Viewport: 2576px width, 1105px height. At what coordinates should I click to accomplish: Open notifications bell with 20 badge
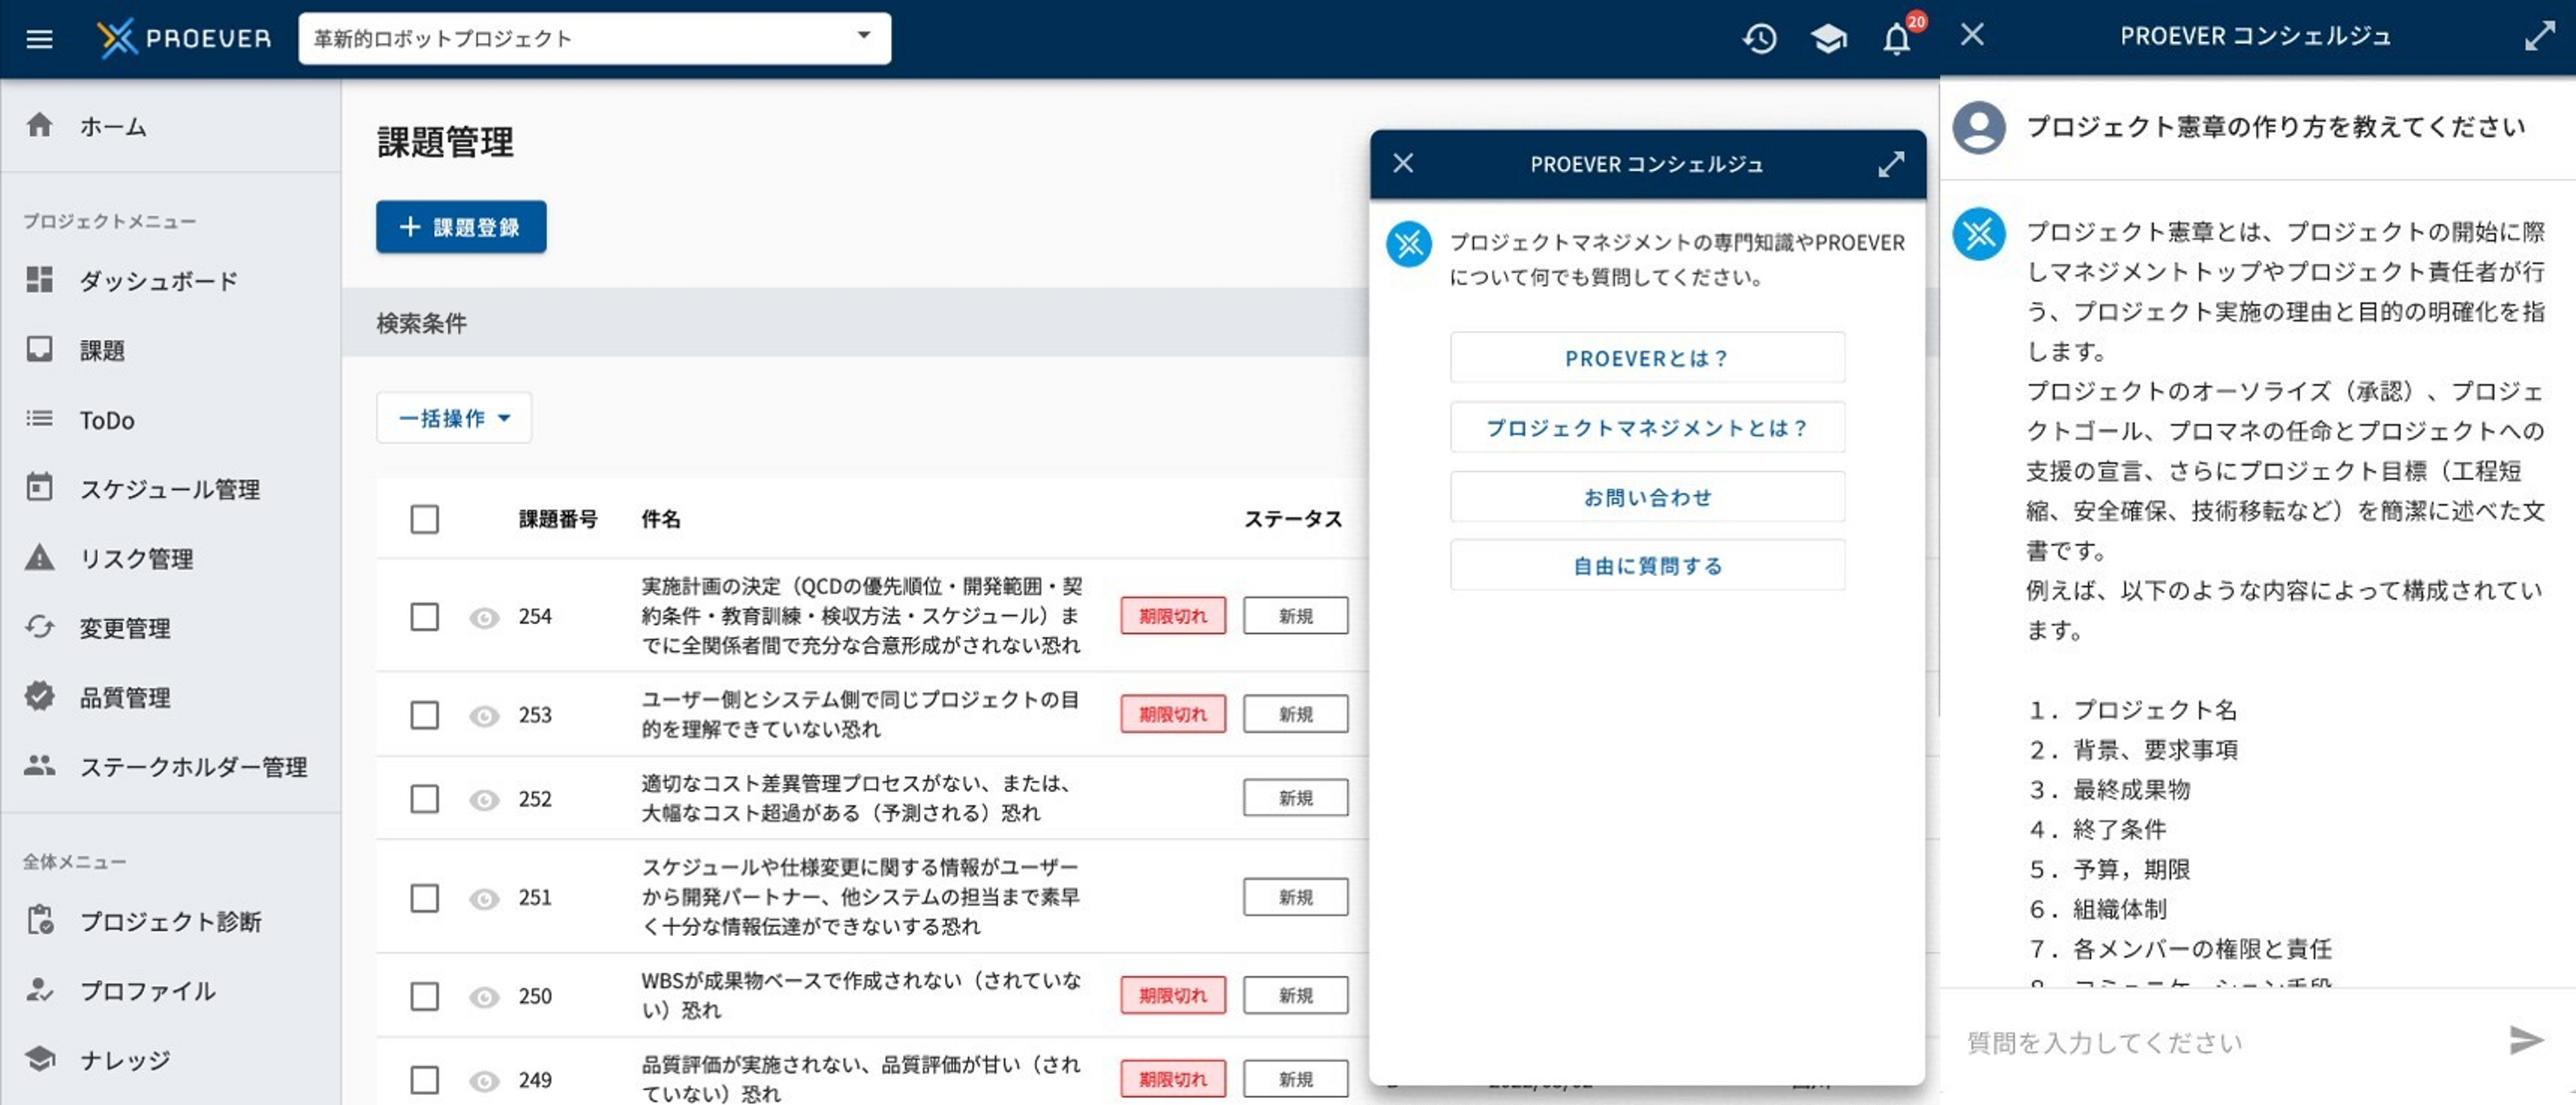(x=1896, y=39)
